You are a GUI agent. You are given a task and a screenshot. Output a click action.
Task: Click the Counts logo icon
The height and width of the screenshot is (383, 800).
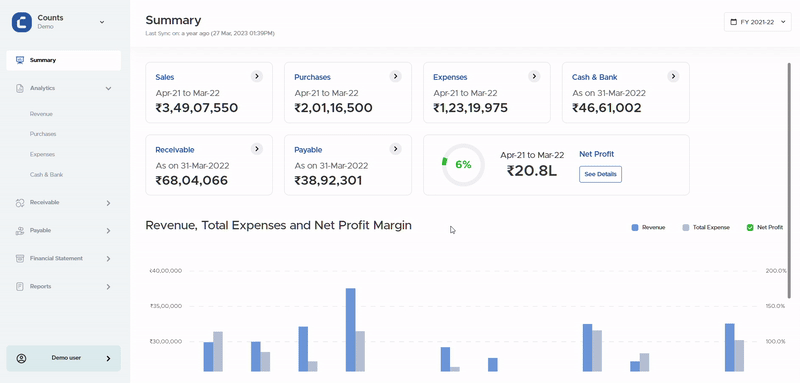[x=22, y=22]
